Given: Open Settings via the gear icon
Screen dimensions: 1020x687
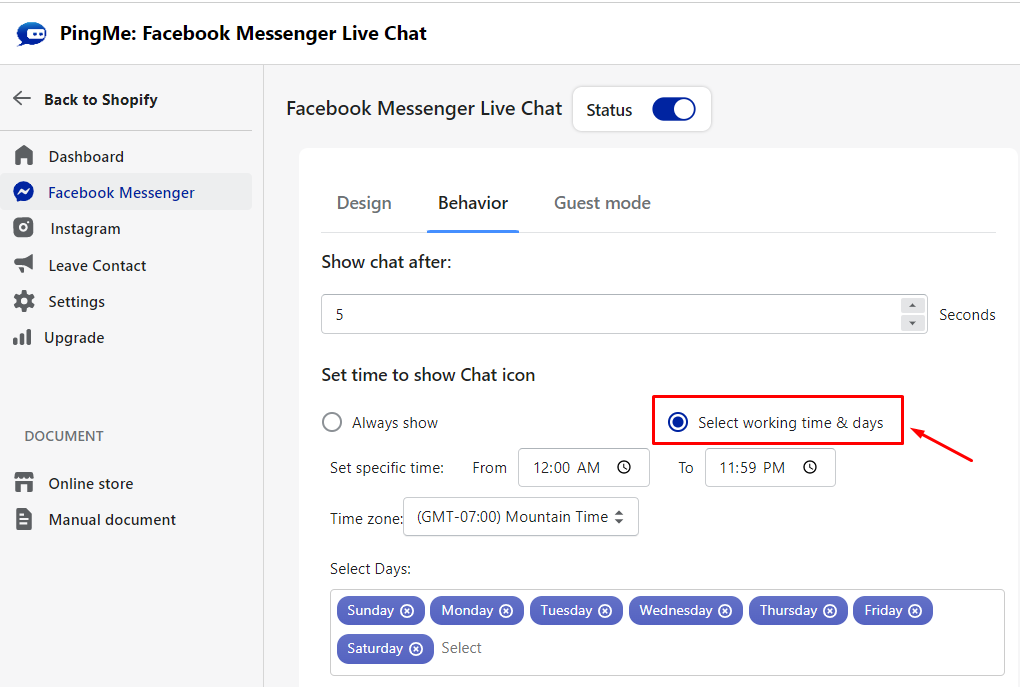Looking at the screenshot, I should click(24, 301).
